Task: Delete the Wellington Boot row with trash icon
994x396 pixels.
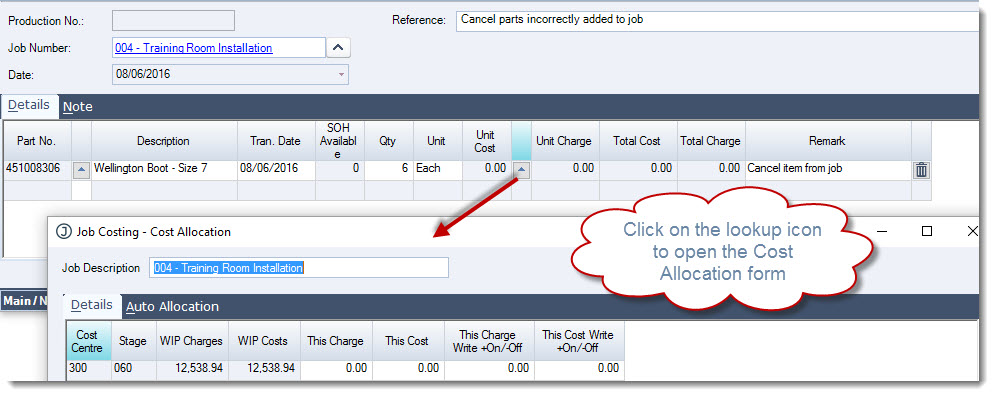Action: click(922, 170)
